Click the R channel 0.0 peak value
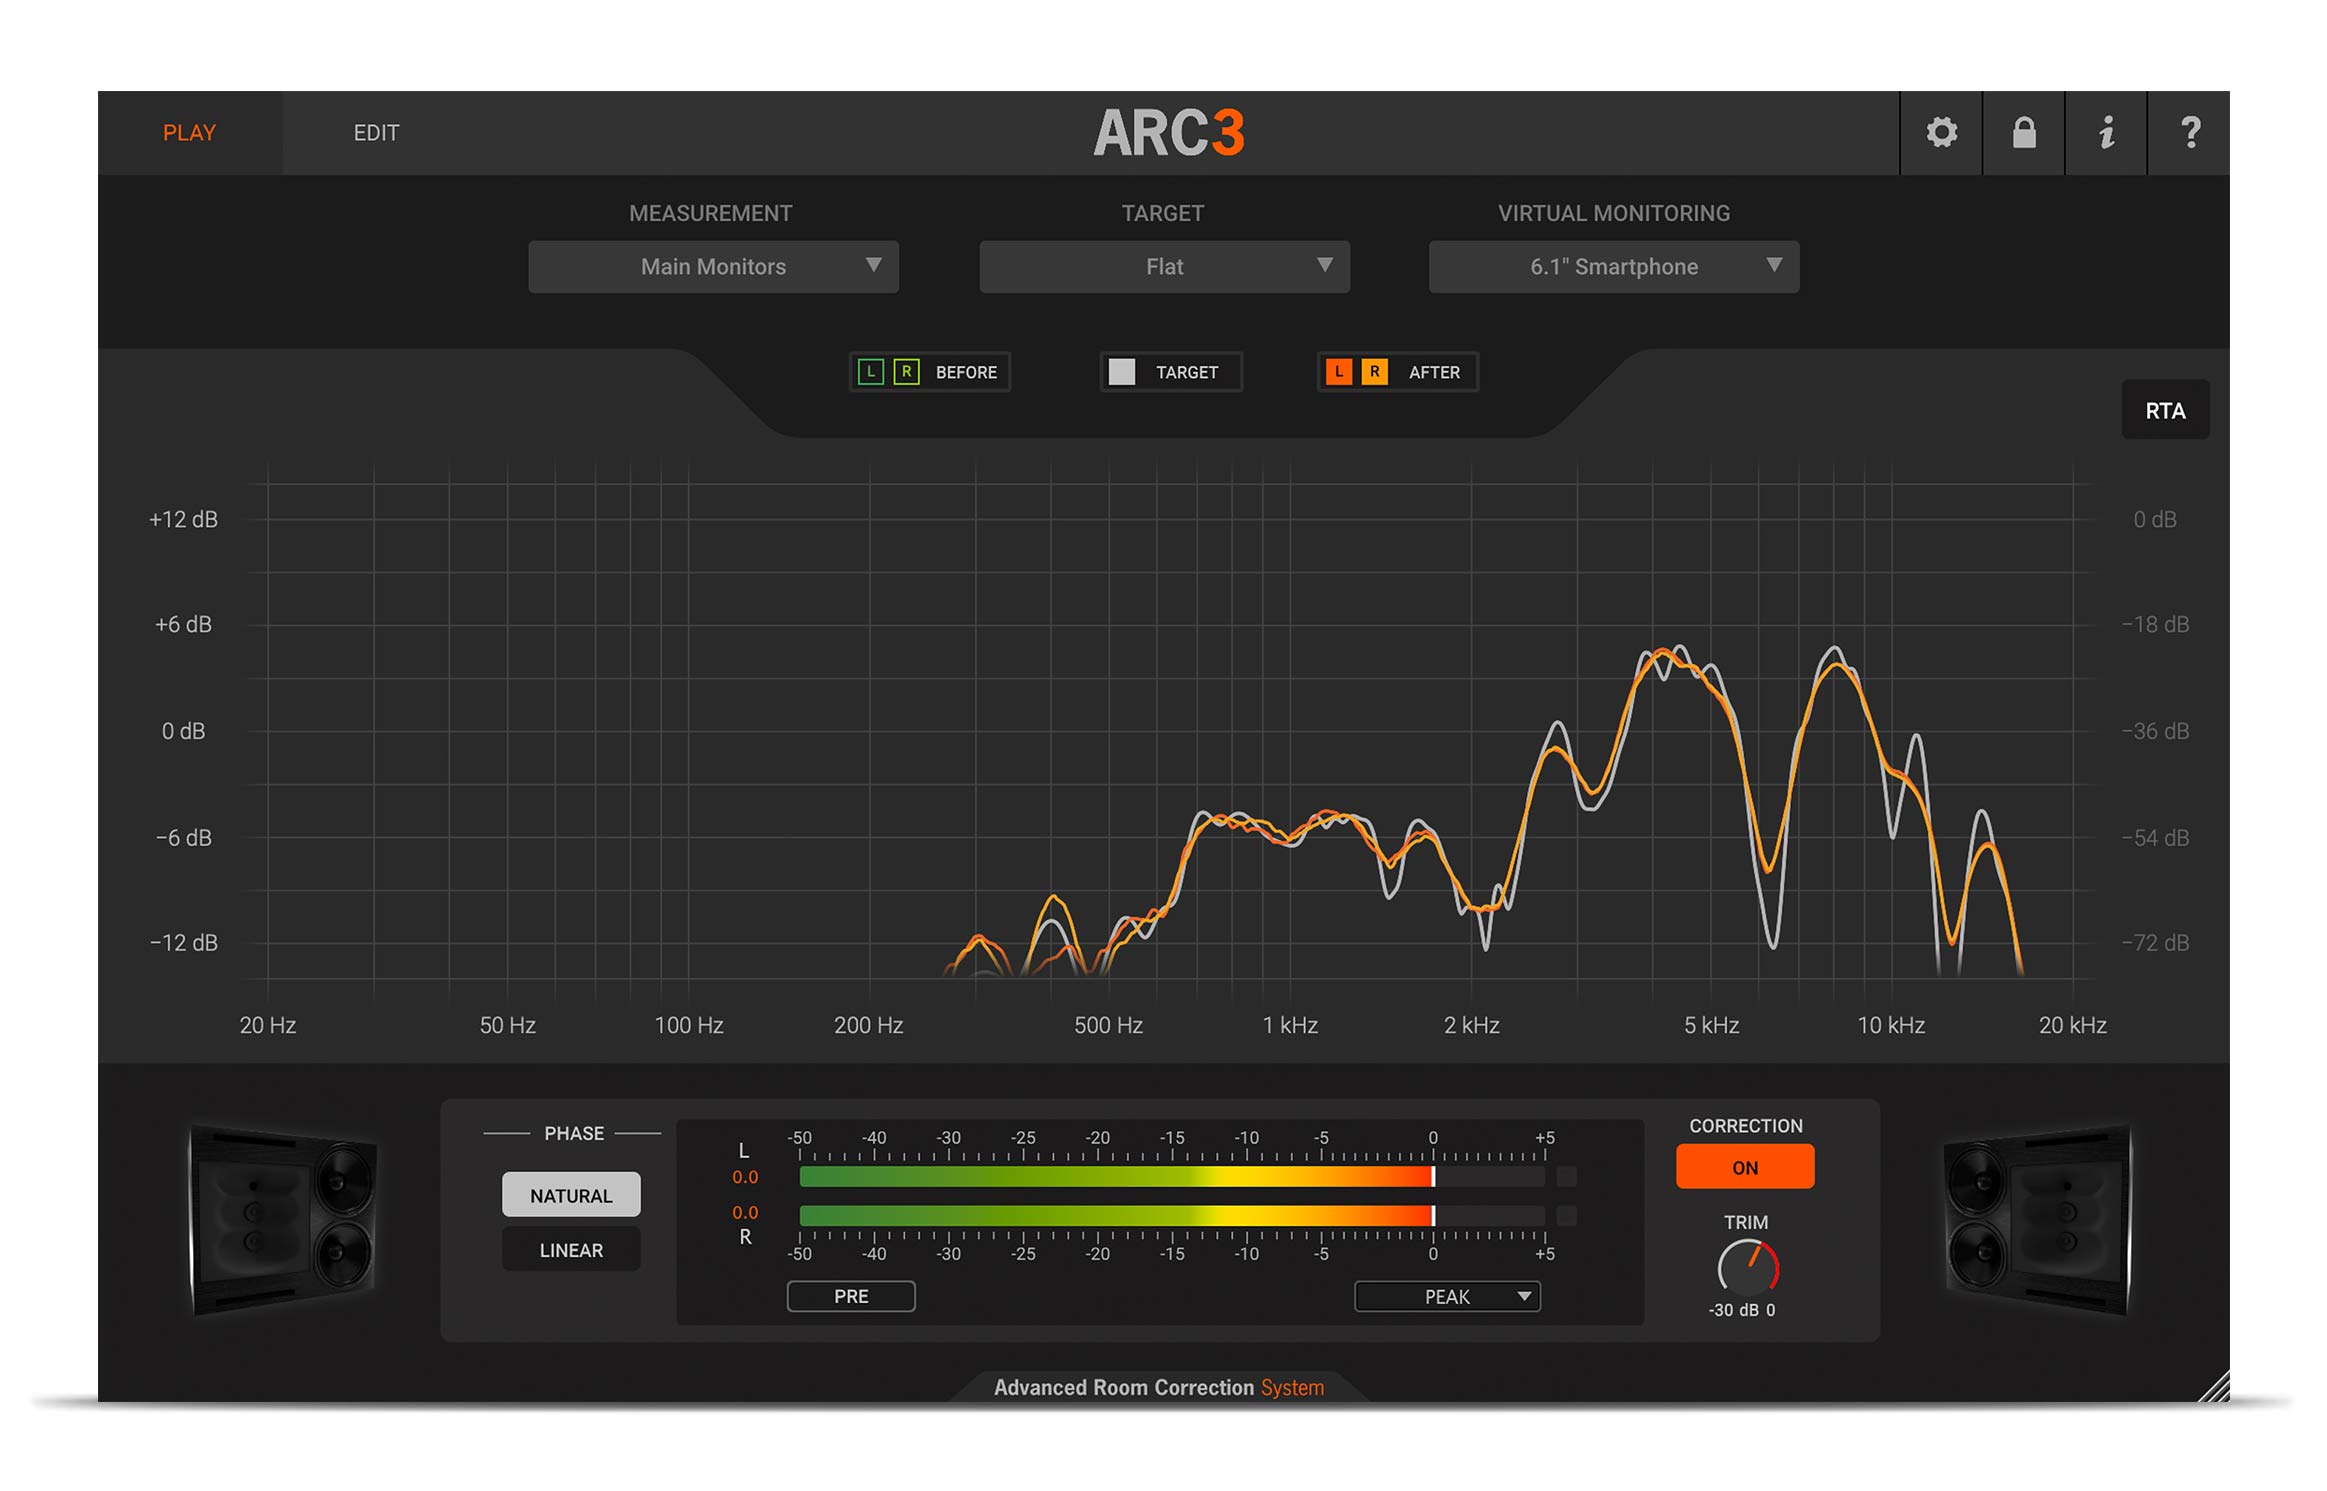Screen dimensions: 2327x1491 point(745,1212)
